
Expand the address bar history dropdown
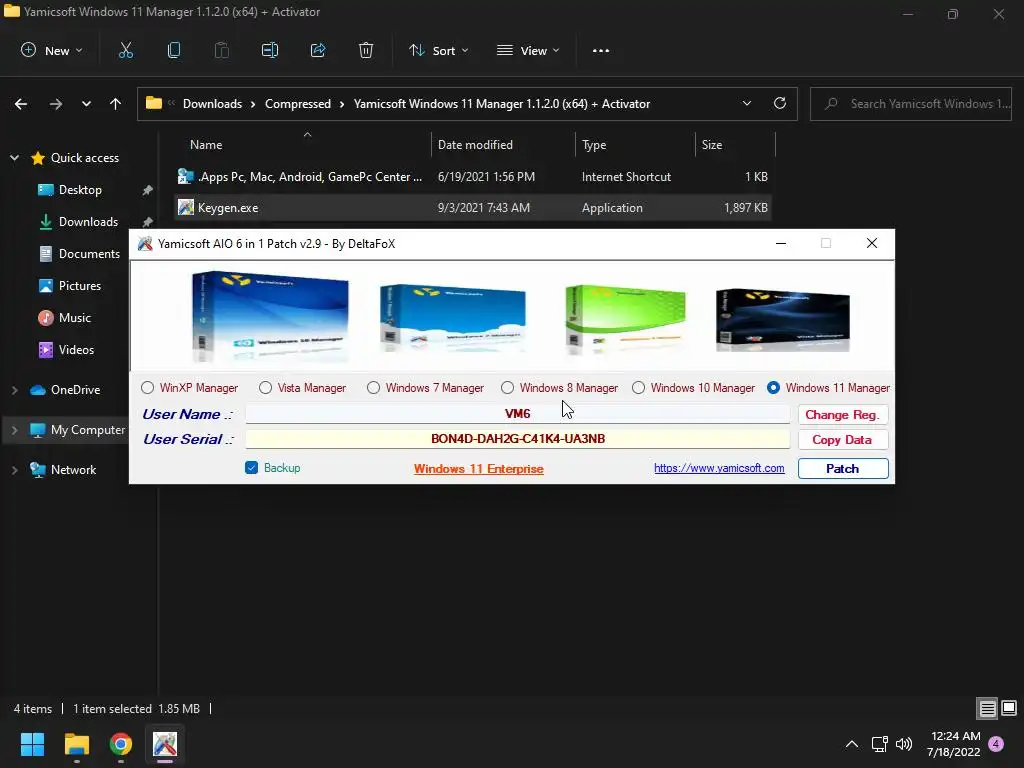(x=746, y=103)
